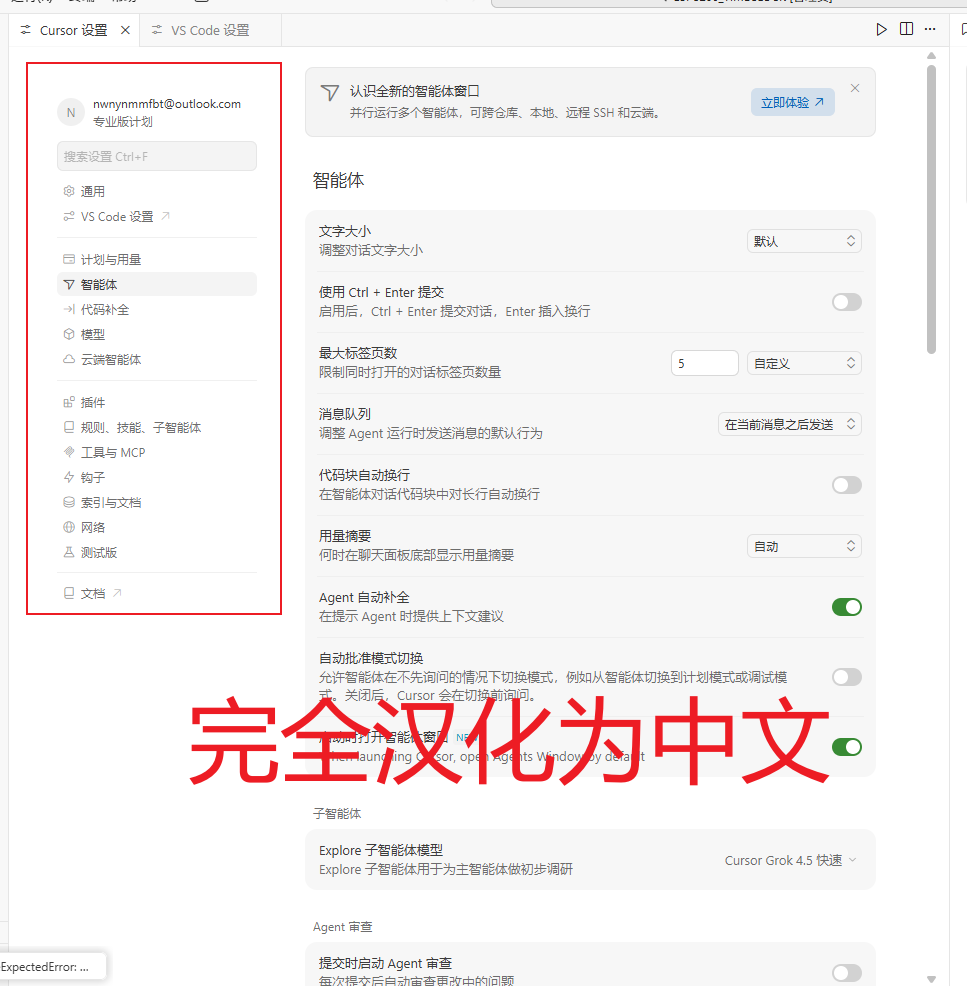Click the split editor icon
This screenshot has width=967, height=986.
tap(906, 29)
